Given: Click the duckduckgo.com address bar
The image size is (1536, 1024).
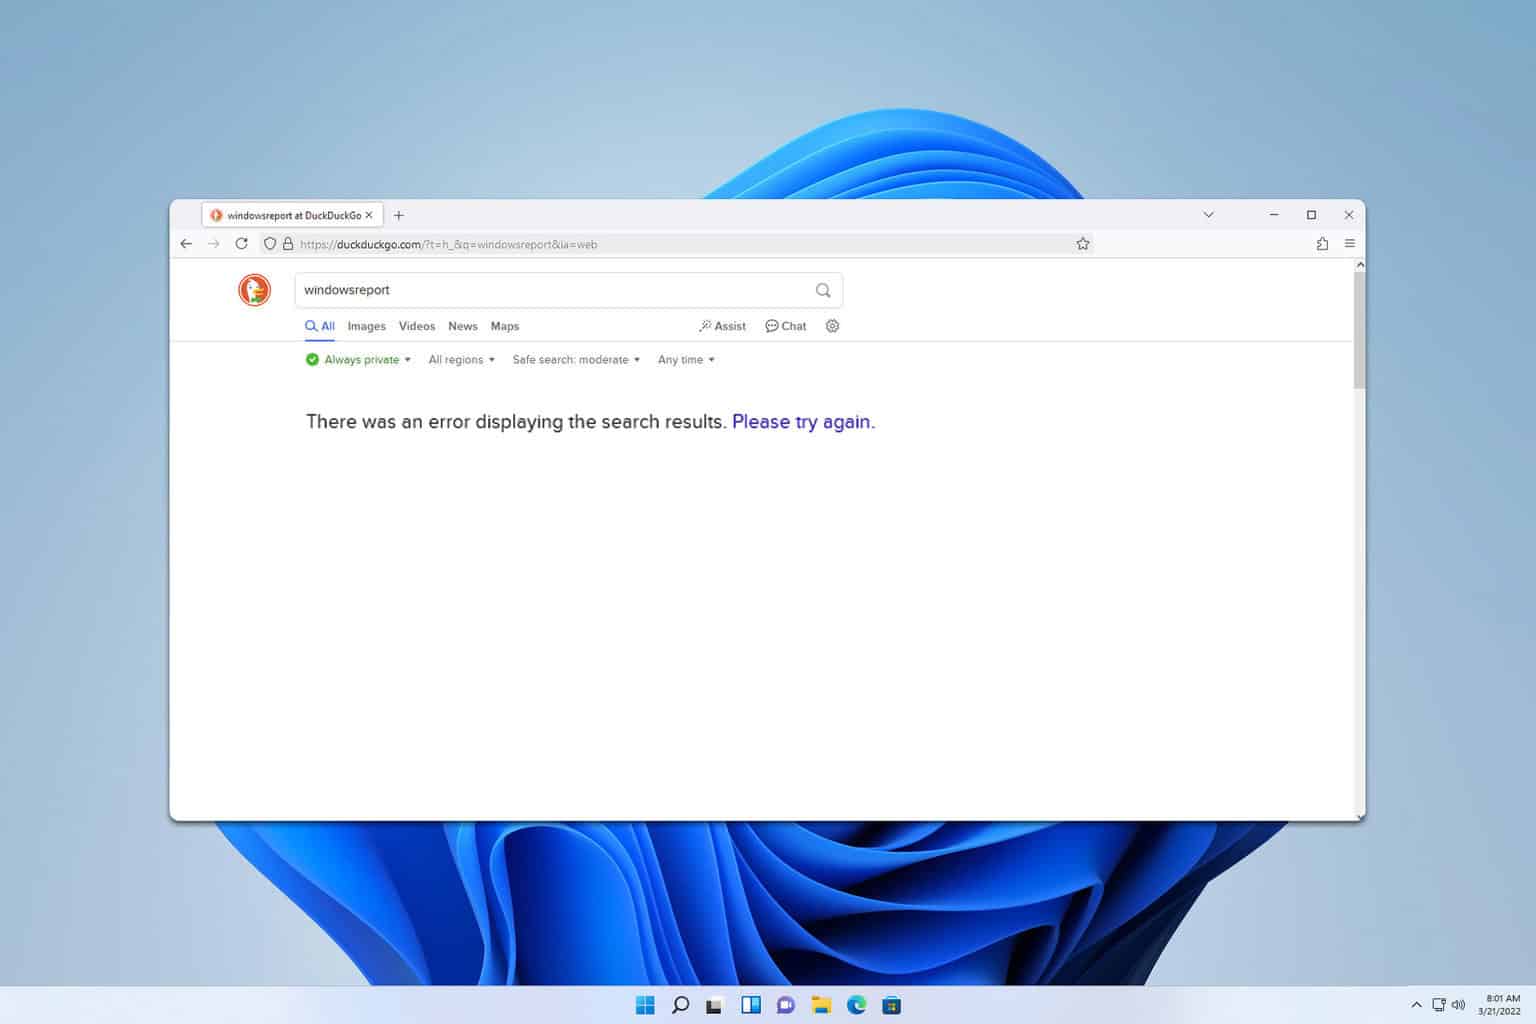Looking at the screenshot, I should [676, 244].
